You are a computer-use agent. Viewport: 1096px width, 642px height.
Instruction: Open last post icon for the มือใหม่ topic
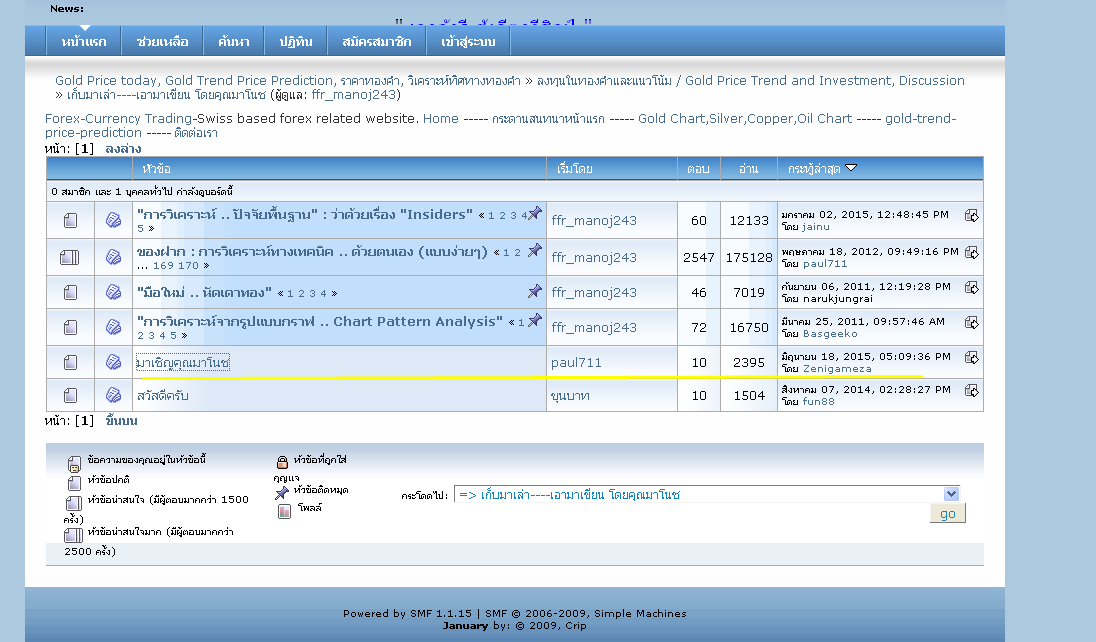point(972,287)
